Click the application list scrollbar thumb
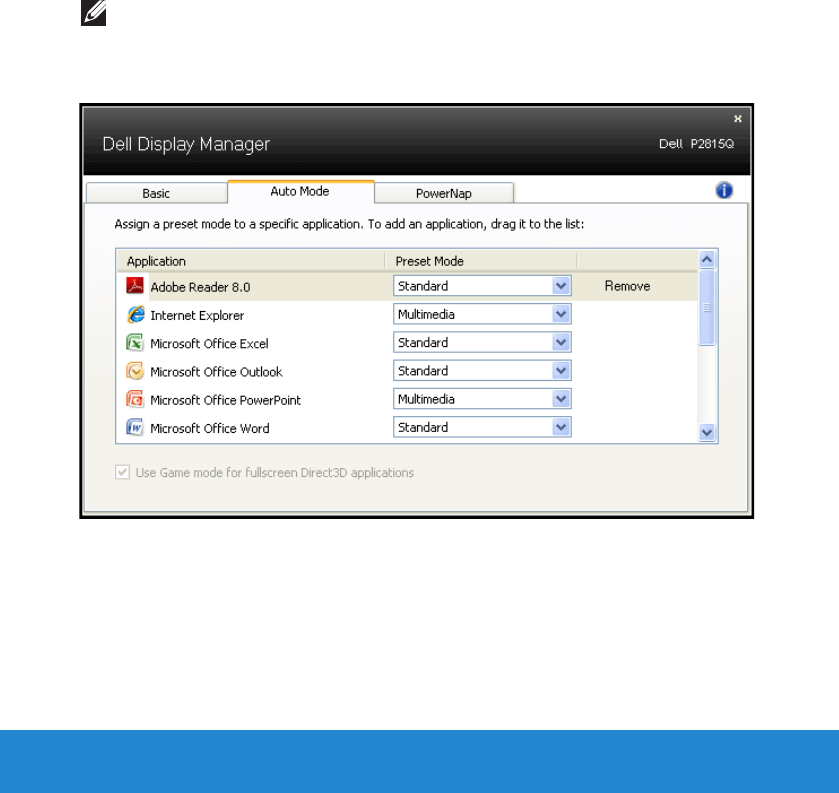 pos(707,308)
